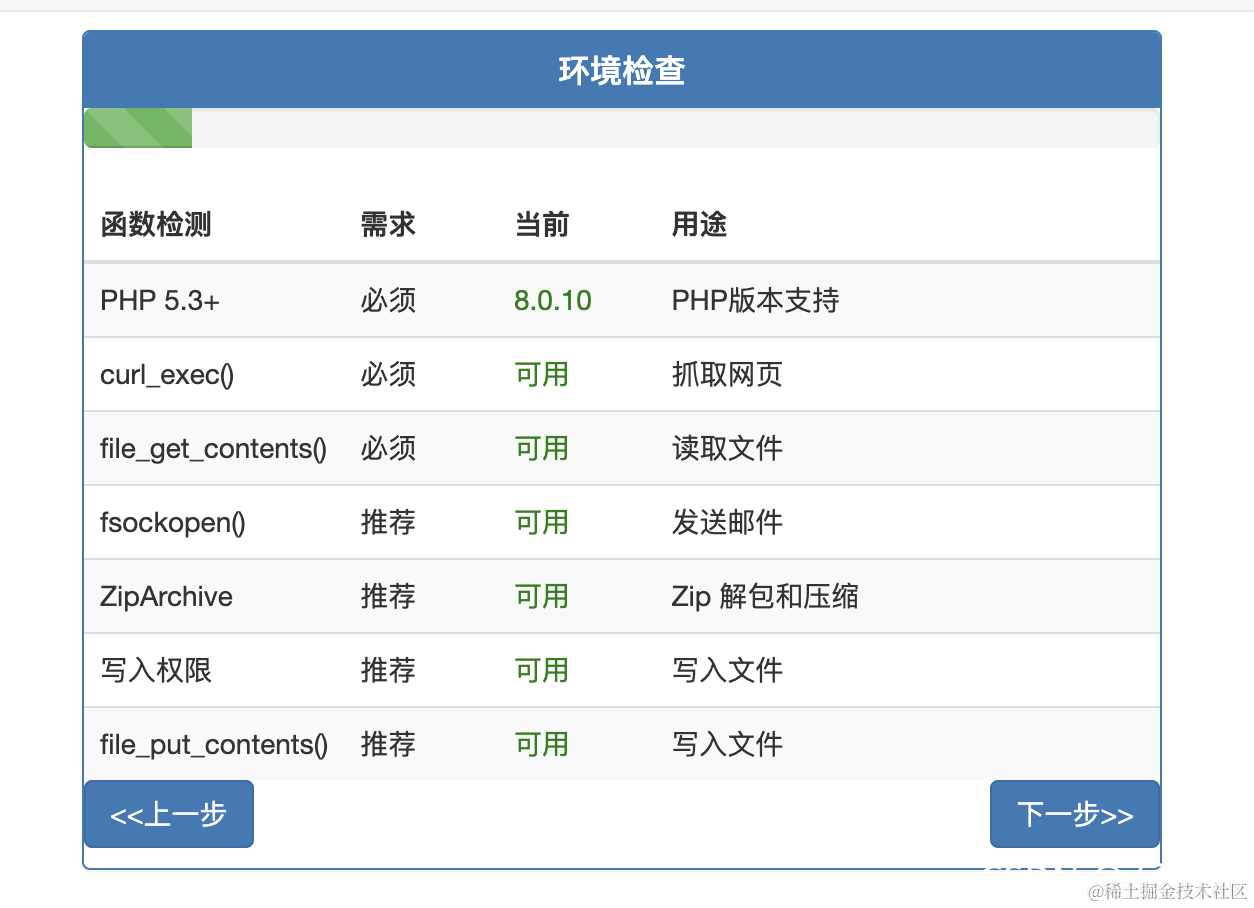This screenshot has height=908, width=1254.
Task: Click the 可用 status for fsockopen()
Action: [x=541, y=522]
